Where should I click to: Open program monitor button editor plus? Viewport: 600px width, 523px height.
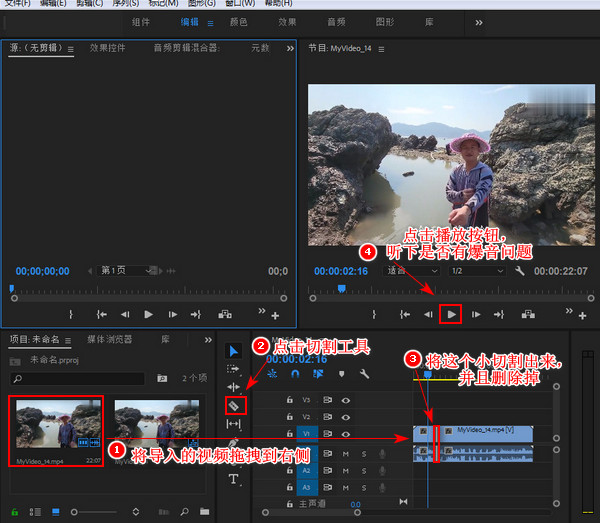click(x=582, y=316)
